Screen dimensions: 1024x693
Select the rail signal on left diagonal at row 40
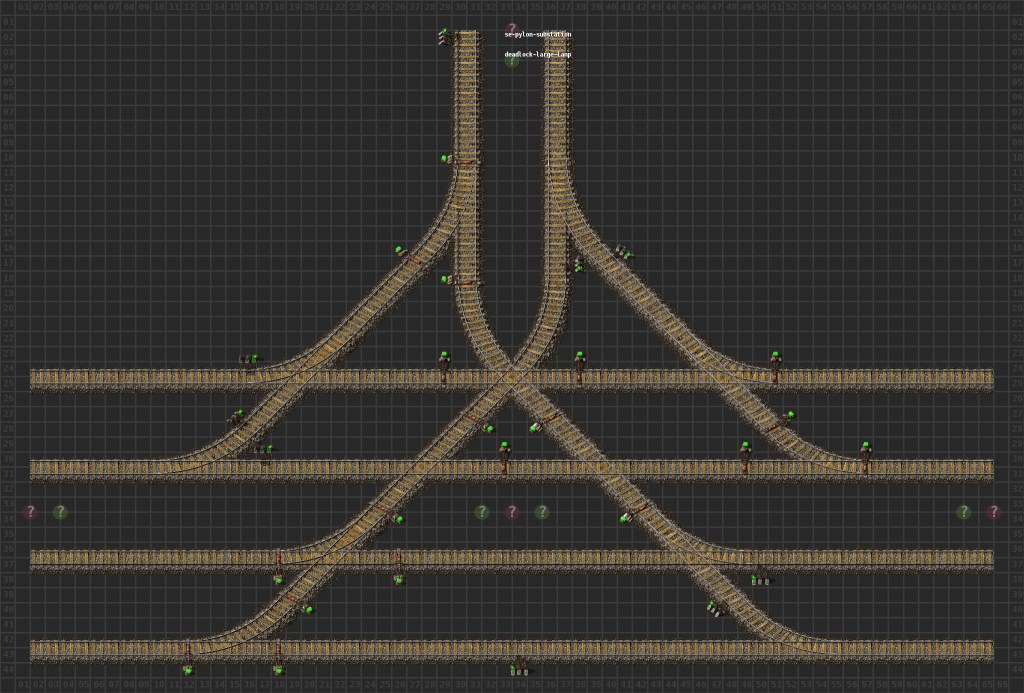[x=308, y=609]
